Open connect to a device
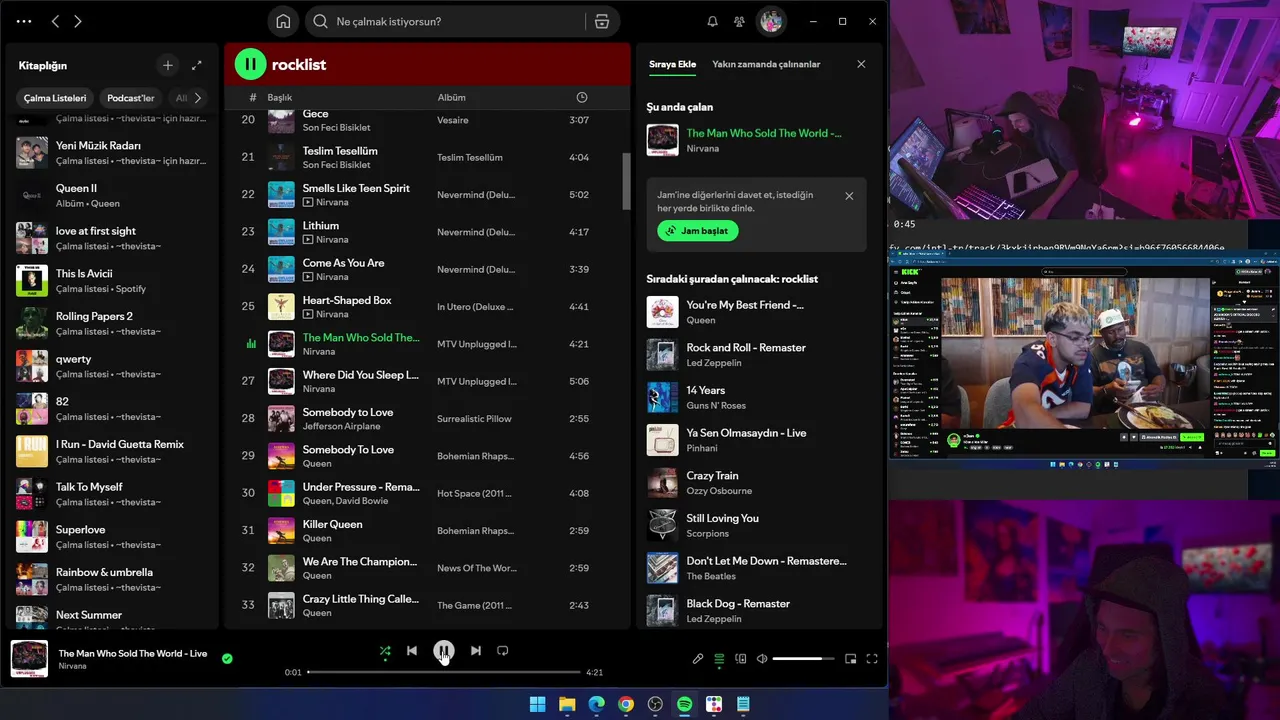Image resolution: width=1280 pixels, height=720 pixels. tap(741, 659)
